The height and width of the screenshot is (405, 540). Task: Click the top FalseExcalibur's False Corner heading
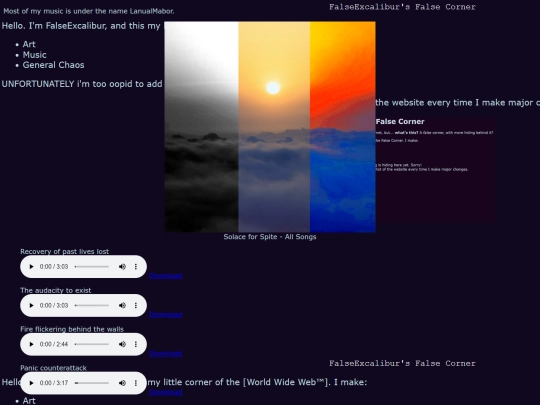(402, 7)
